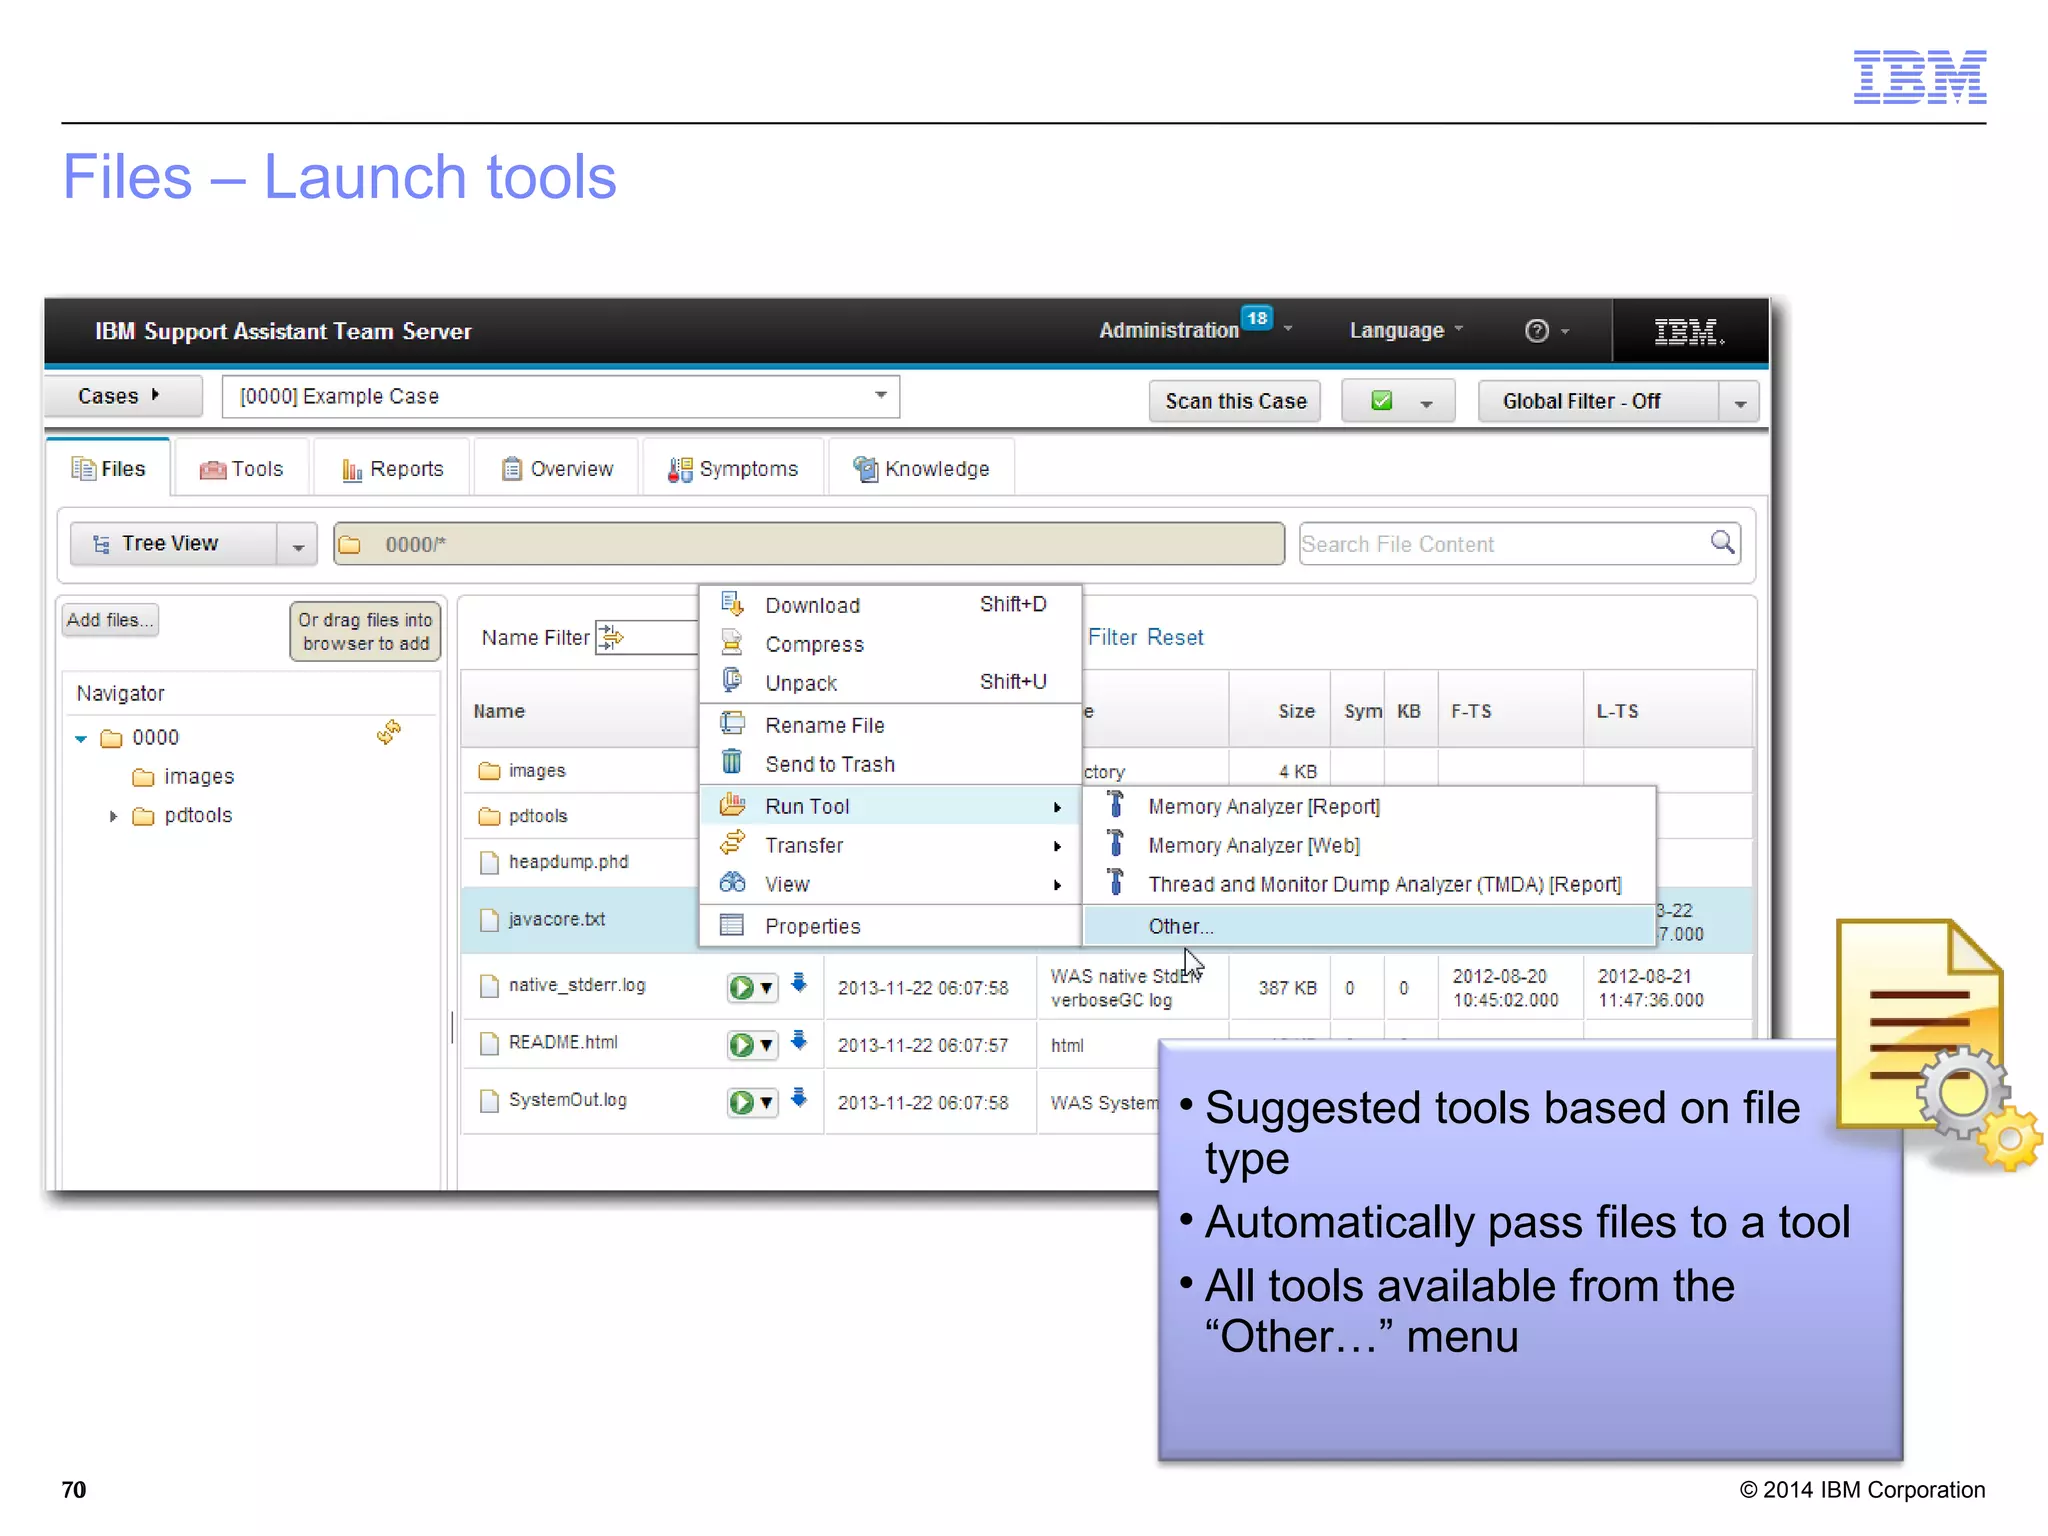Open the Transfer submenu
The image size is (2048, 1536).
[890, 846]
